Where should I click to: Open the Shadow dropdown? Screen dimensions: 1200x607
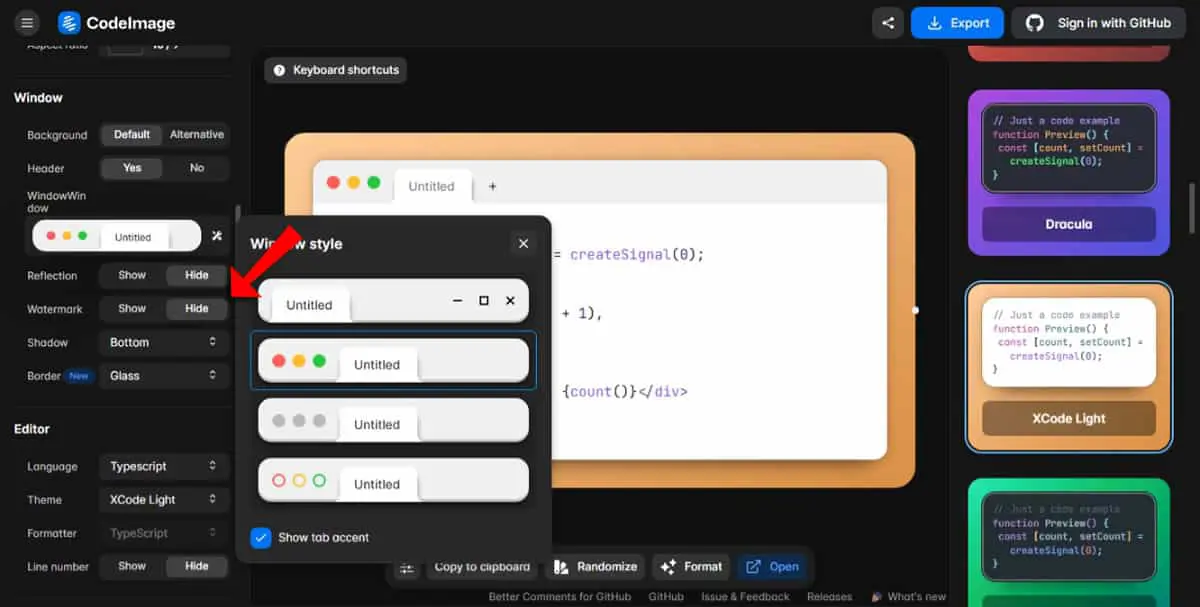pyautogui.click(x=164, y=342)
